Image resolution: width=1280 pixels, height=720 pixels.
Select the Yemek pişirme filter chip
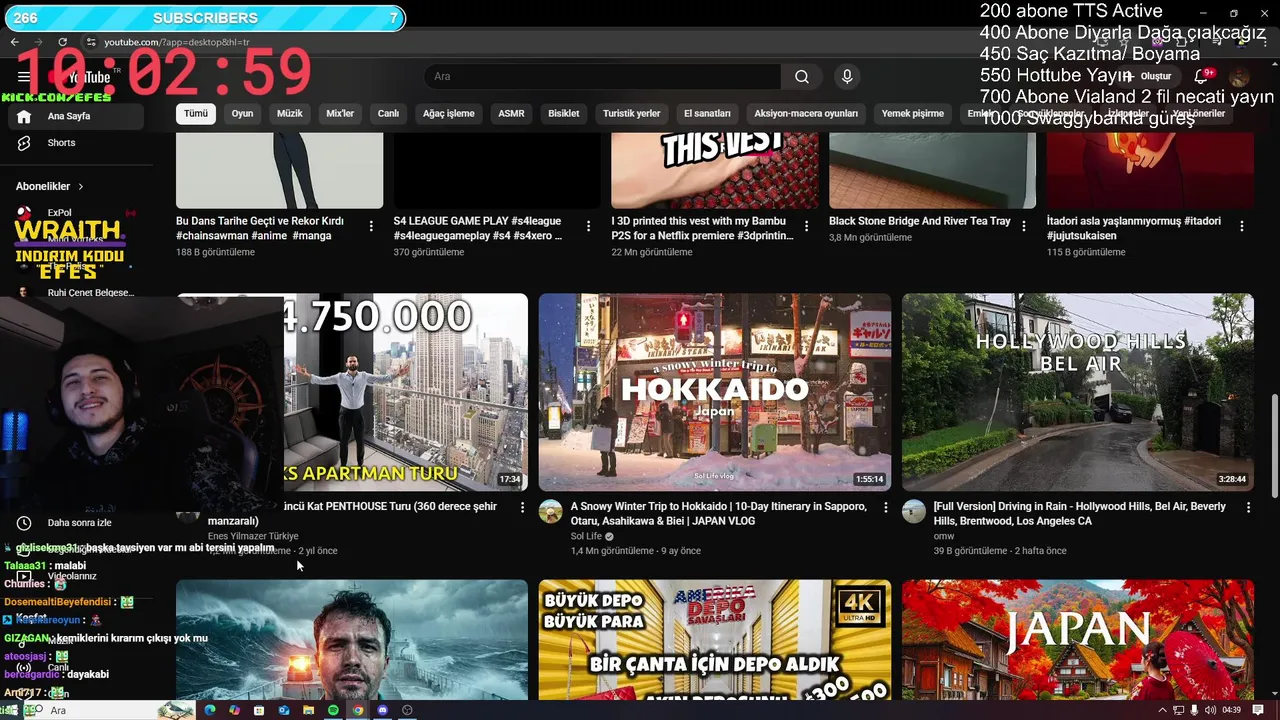pyautogui.click(x=913, y=114)
